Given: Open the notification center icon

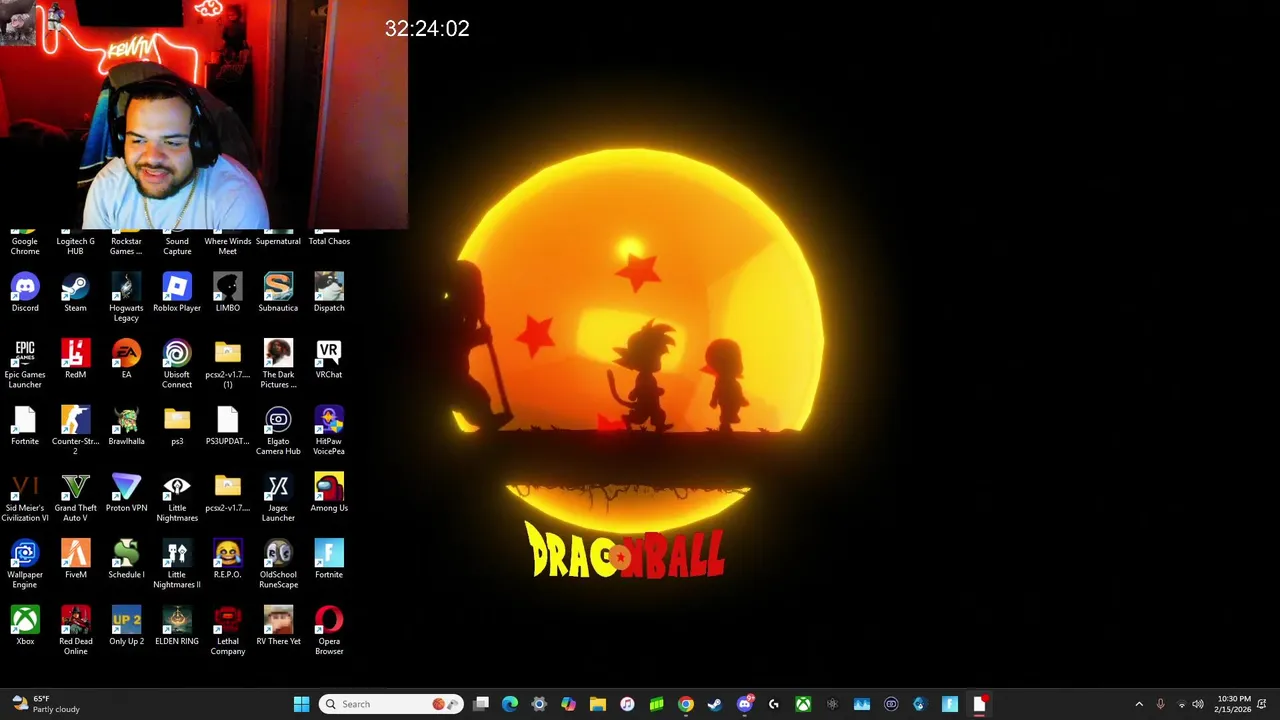Looking at the screenshot, I should (x=1263, y=704).
